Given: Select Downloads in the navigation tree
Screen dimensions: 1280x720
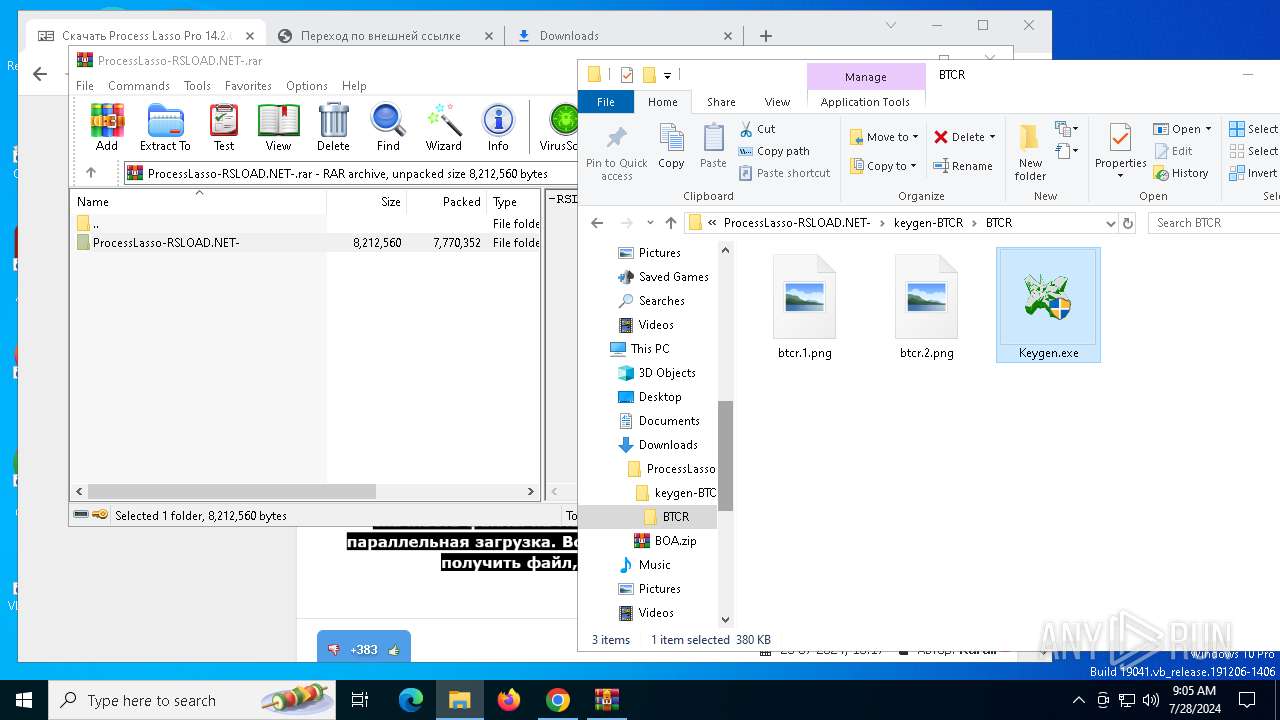Looking at the screenshot, I should 668,445.
